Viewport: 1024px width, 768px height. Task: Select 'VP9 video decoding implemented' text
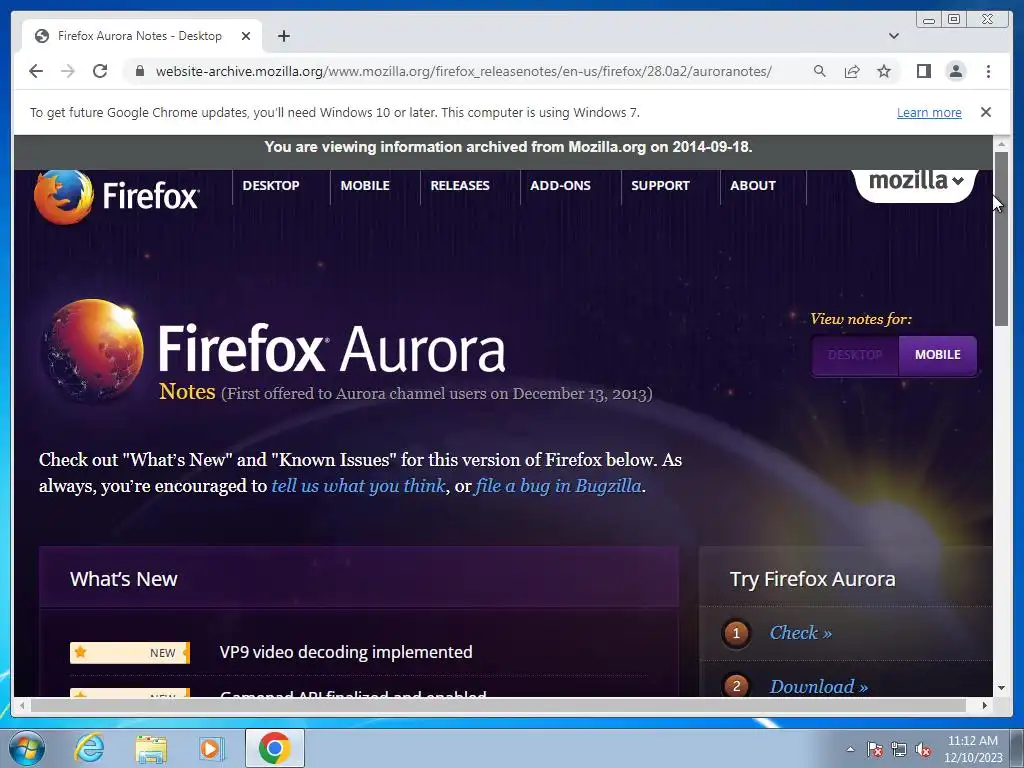pos(346,652)
